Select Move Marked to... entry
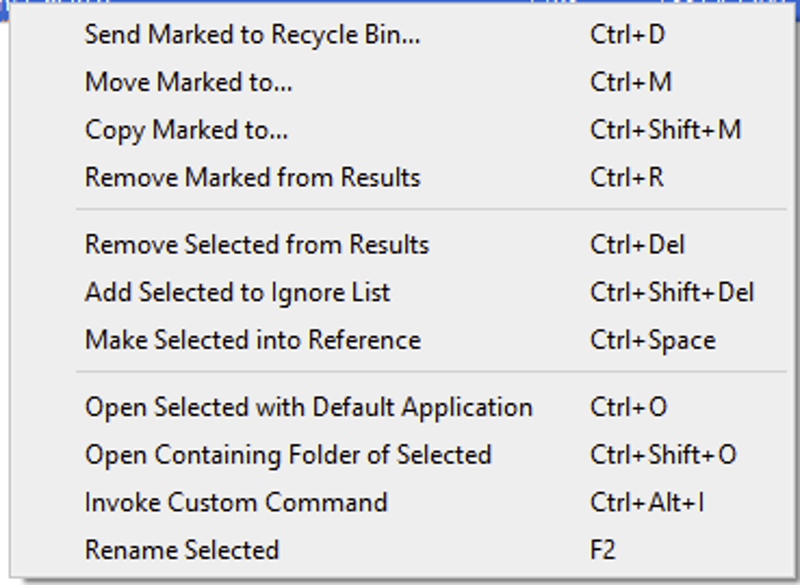Image resolution: width=800 pixels, height=585 pixels. [401, 82]
